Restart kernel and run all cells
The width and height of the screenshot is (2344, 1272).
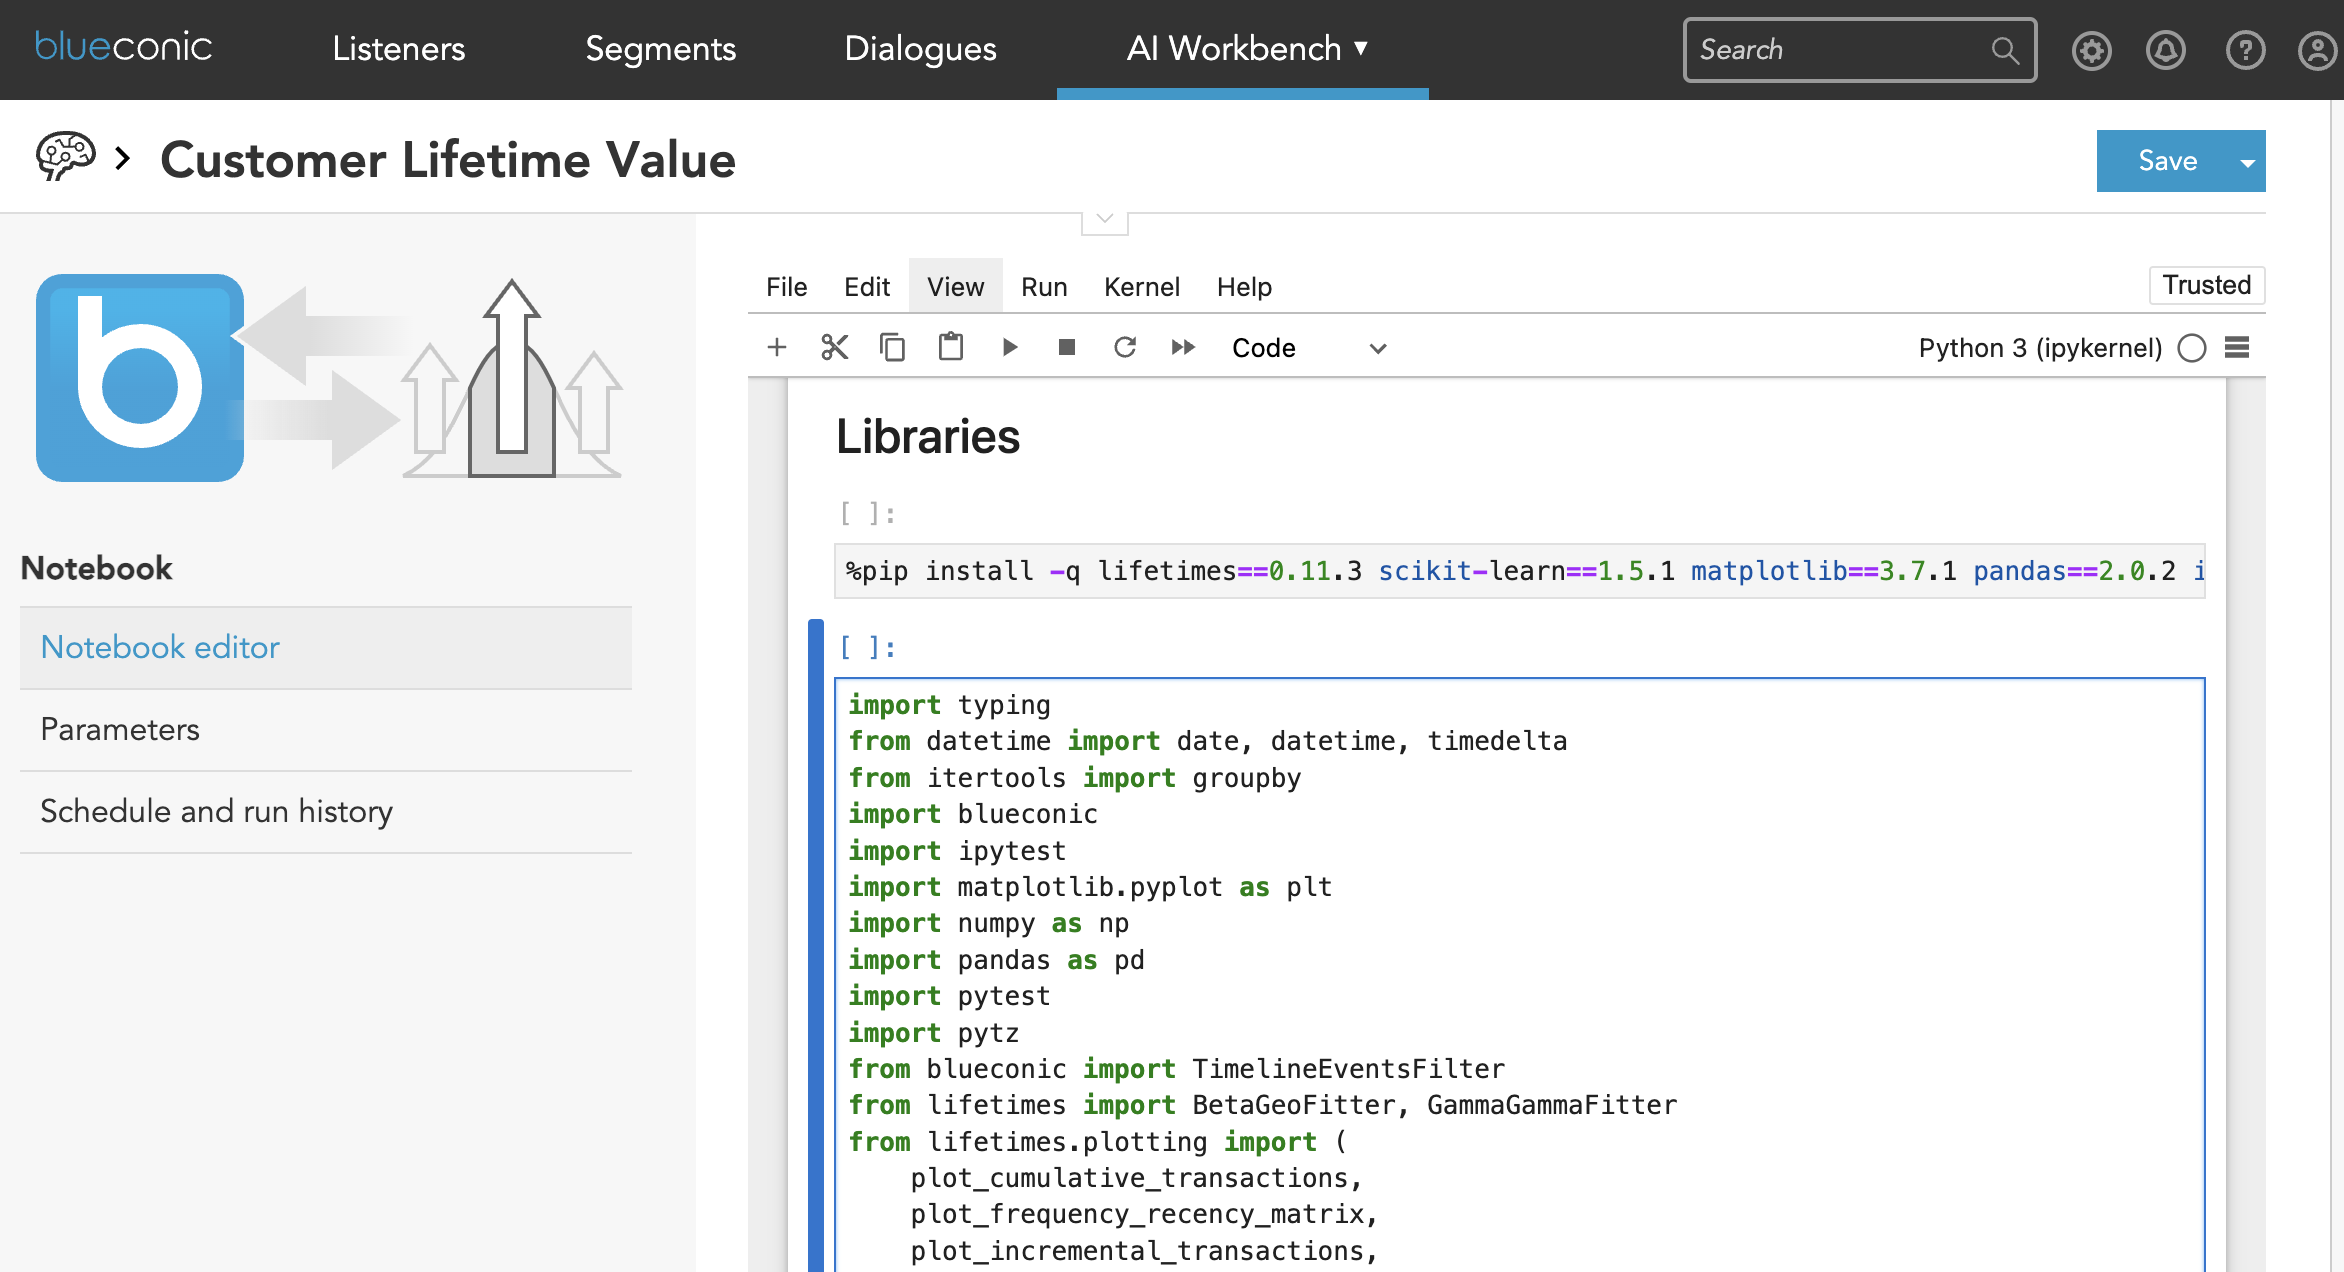(x=1183, y=347)
